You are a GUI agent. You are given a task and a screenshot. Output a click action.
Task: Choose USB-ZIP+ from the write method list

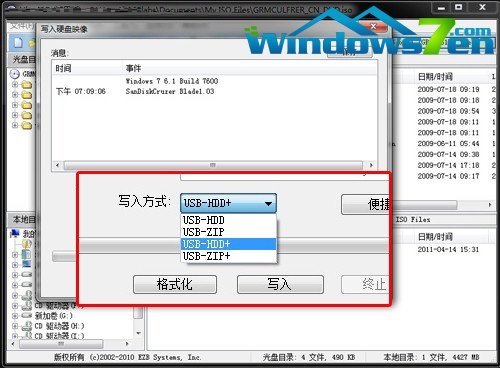pyautogui.click(x=229, y=256)
